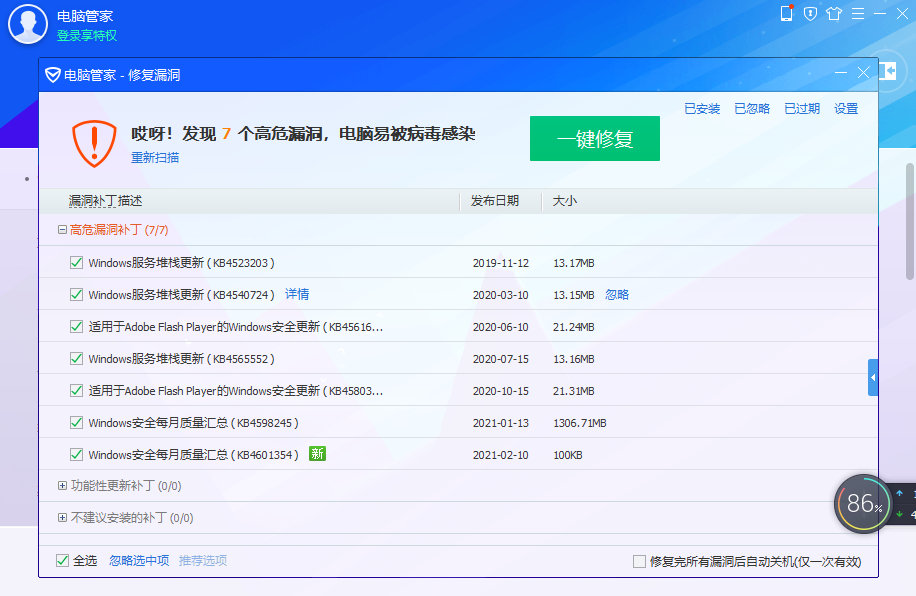Image resolution: width=916 pixels, height=596 pixels.
Task: Uncheck the KB4523203 patch checkbox
Action: tap(76, 262)
